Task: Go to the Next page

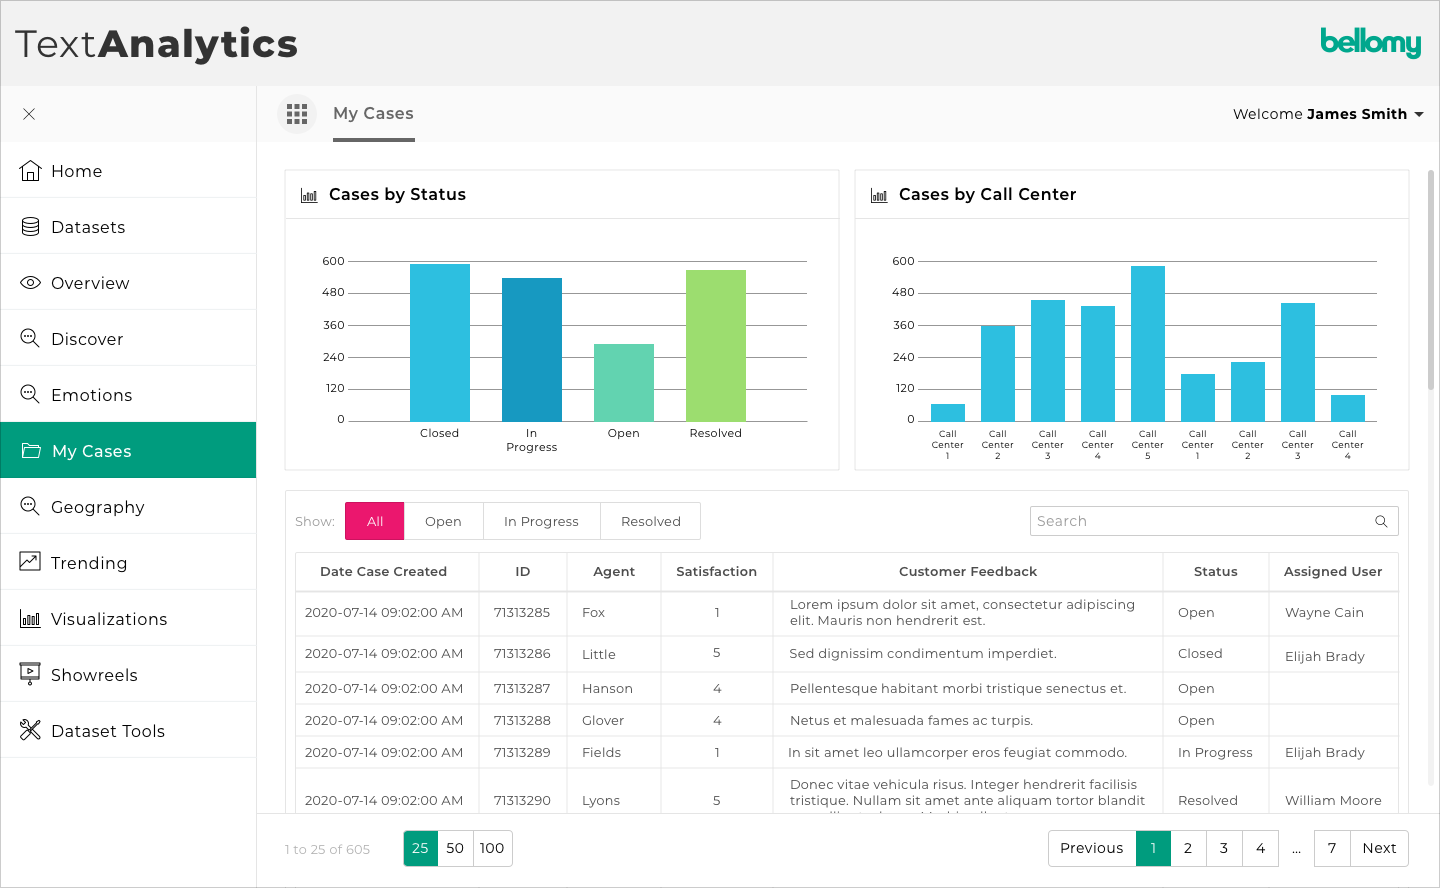Action: 1379,848
